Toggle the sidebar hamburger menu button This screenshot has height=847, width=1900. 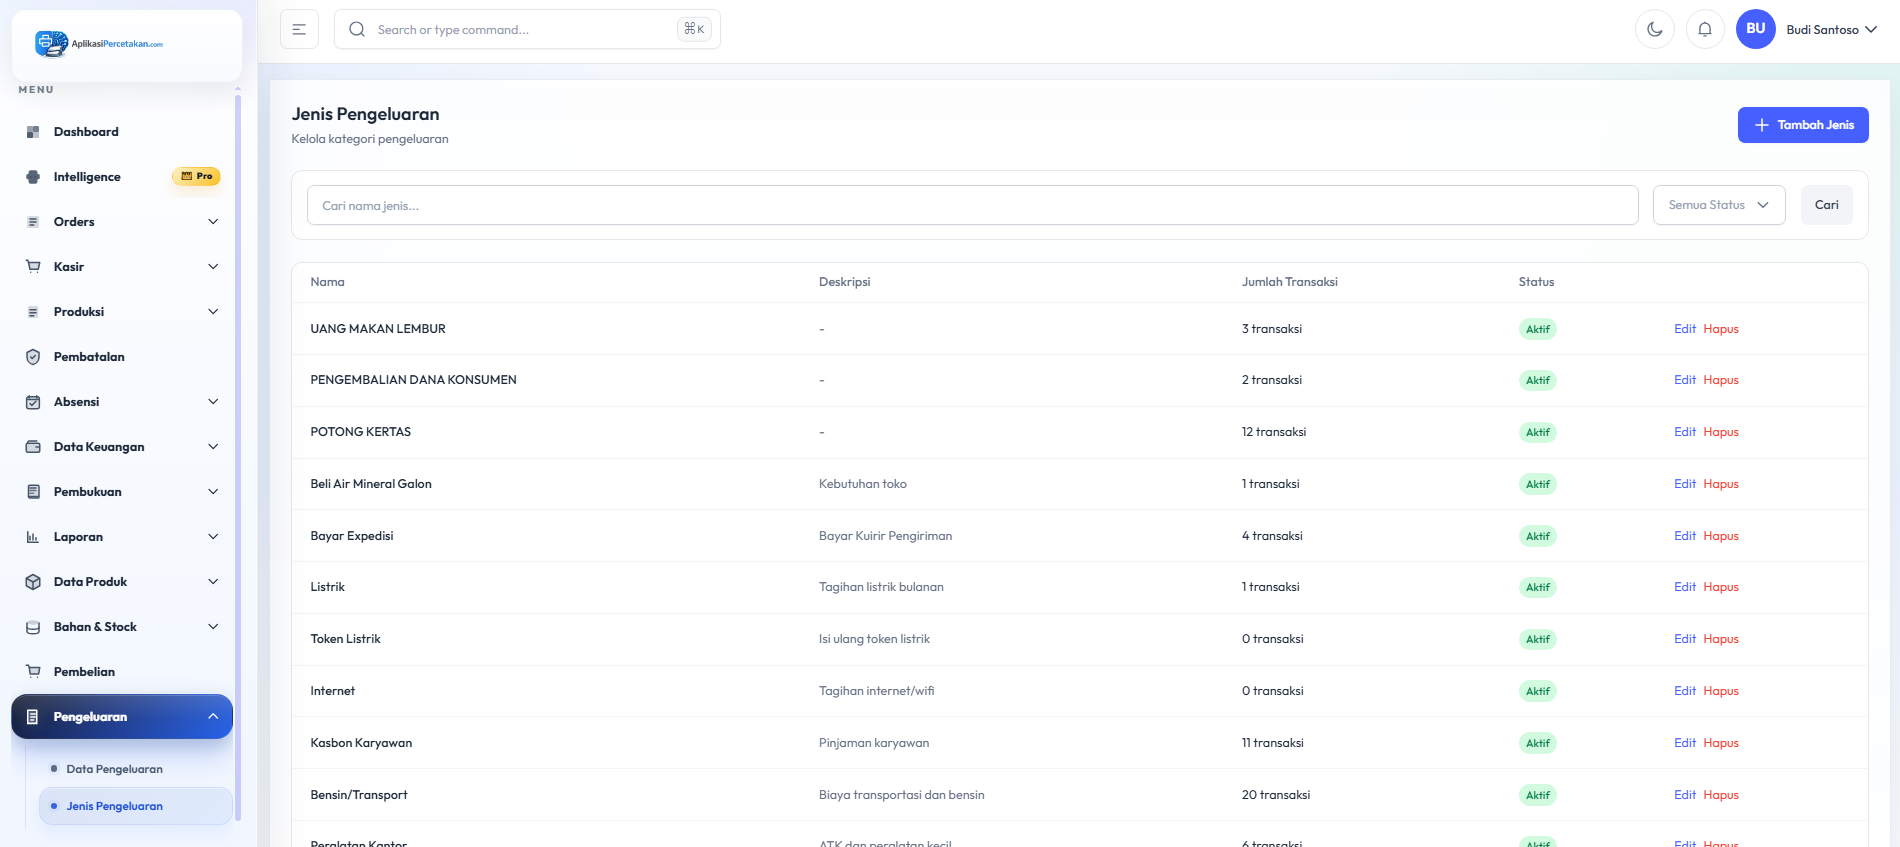(x=299, y=29)
